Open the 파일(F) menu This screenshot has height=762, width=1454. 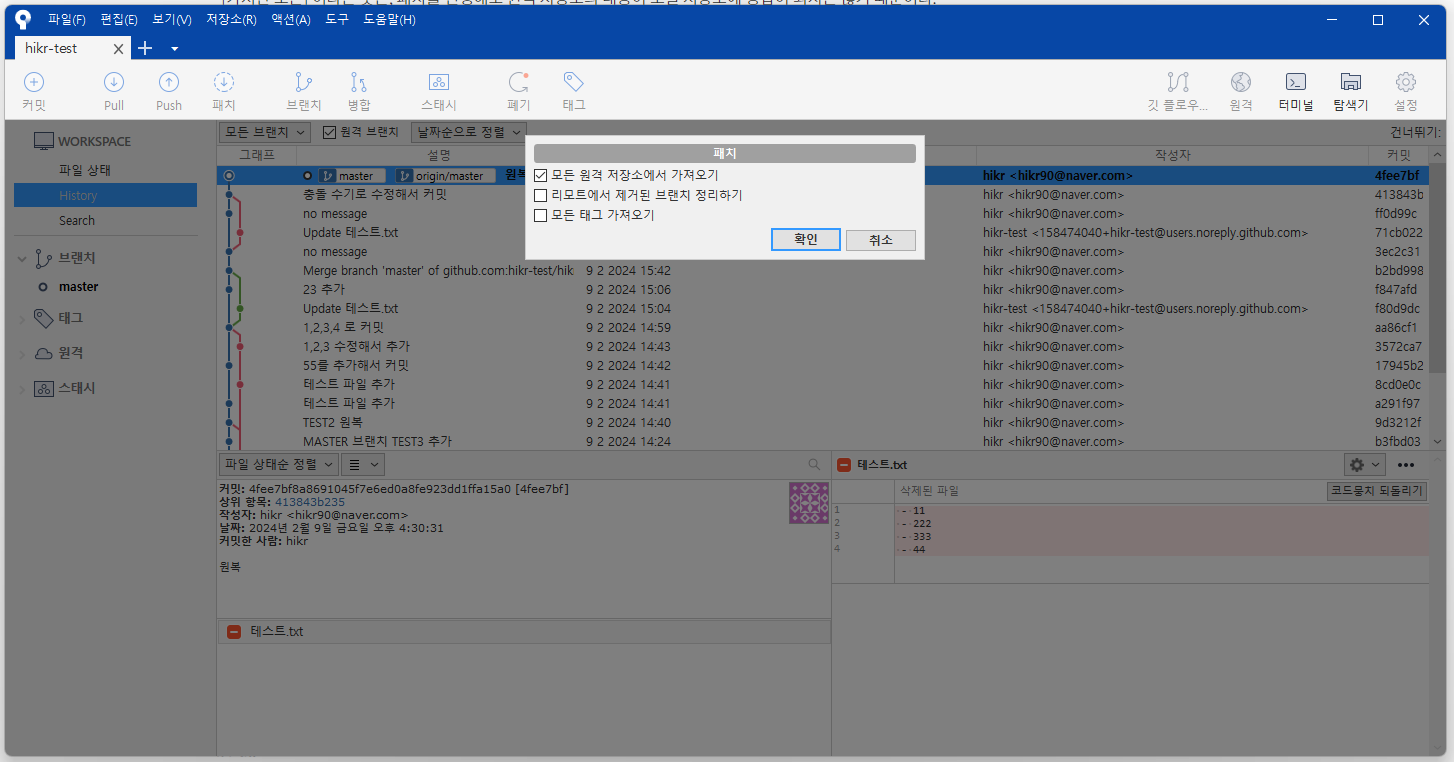pyautogui.click(x=67, y=19)
